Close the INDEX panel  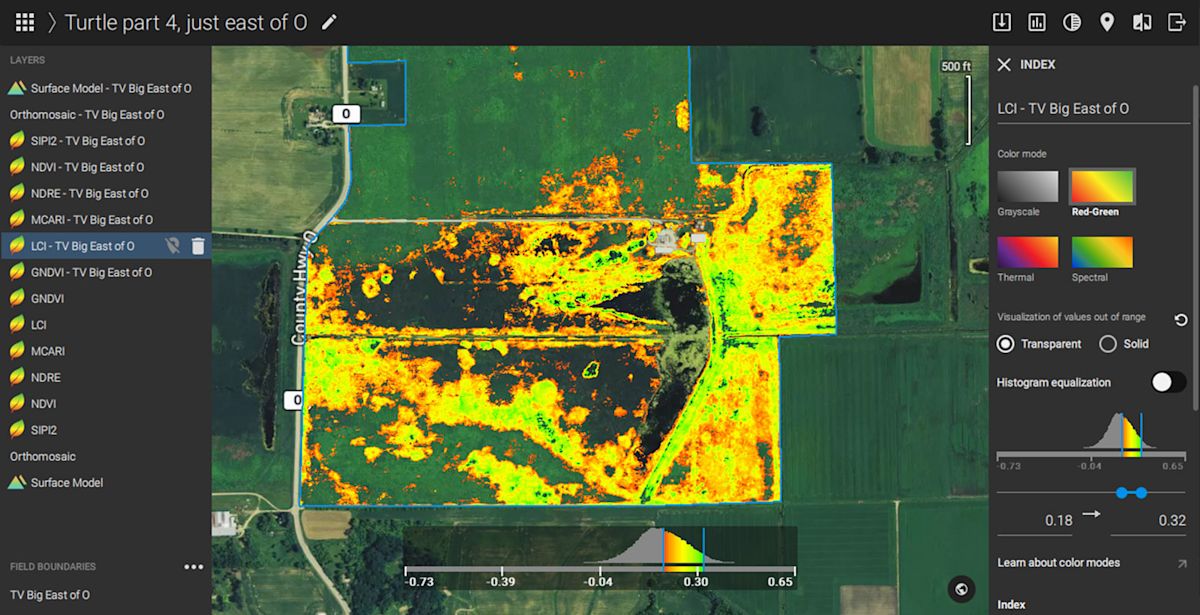click(1004, 64)
